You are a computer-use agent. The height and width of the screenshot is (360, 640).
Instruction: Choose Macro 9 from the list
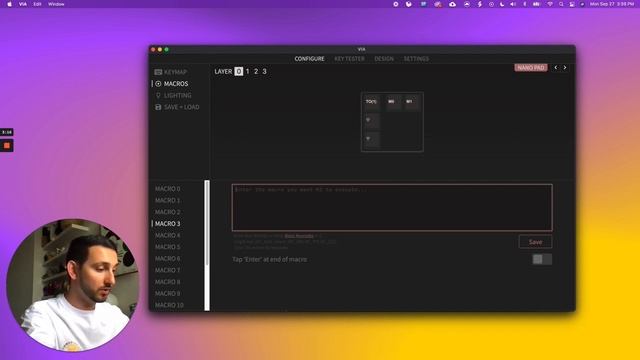coord(168,293)
